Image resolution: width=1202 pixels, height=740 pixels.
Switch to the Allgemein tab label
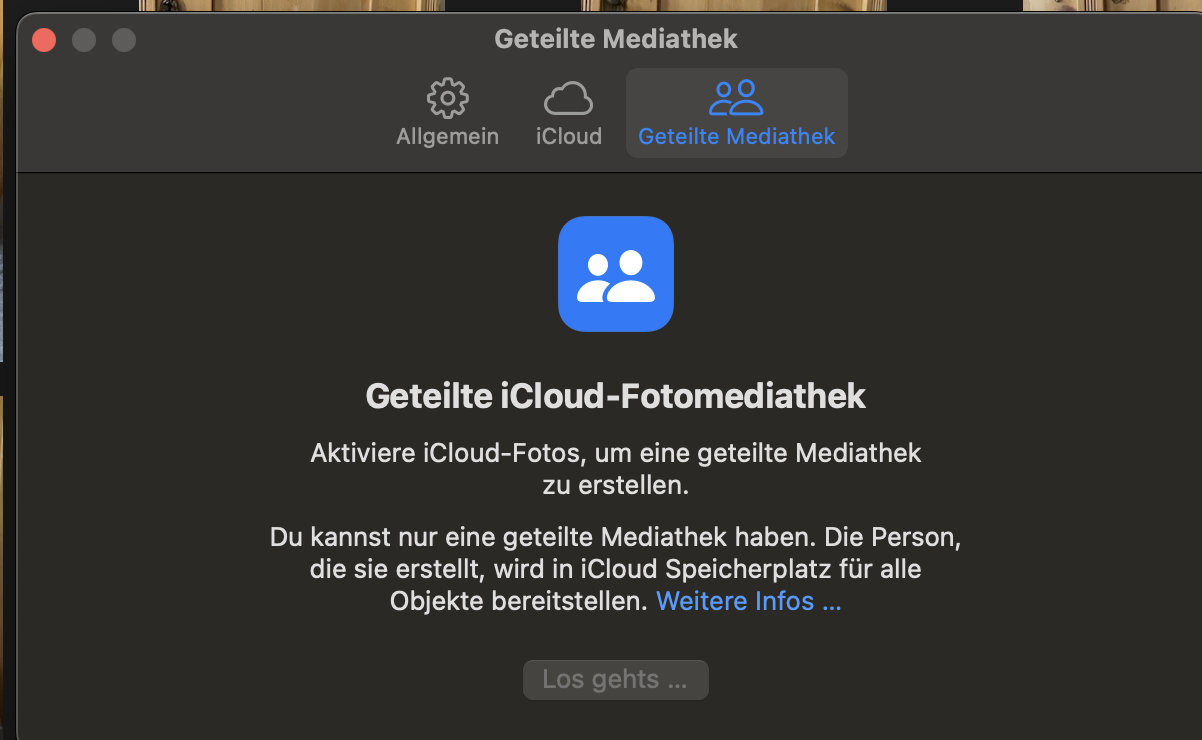click(x=447, y=136)
